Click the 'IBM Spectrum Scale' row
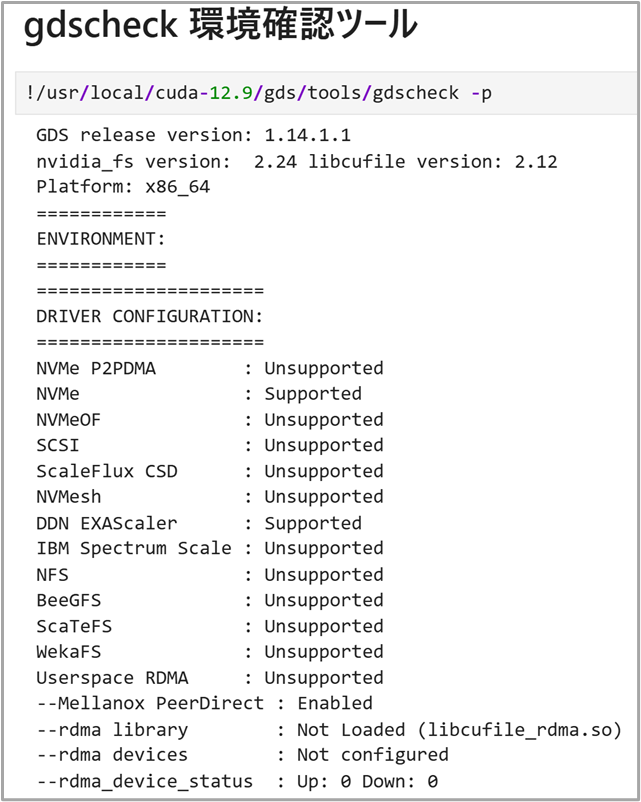The width and height of the screenshot is (641, 802). (x=209, y=548)
